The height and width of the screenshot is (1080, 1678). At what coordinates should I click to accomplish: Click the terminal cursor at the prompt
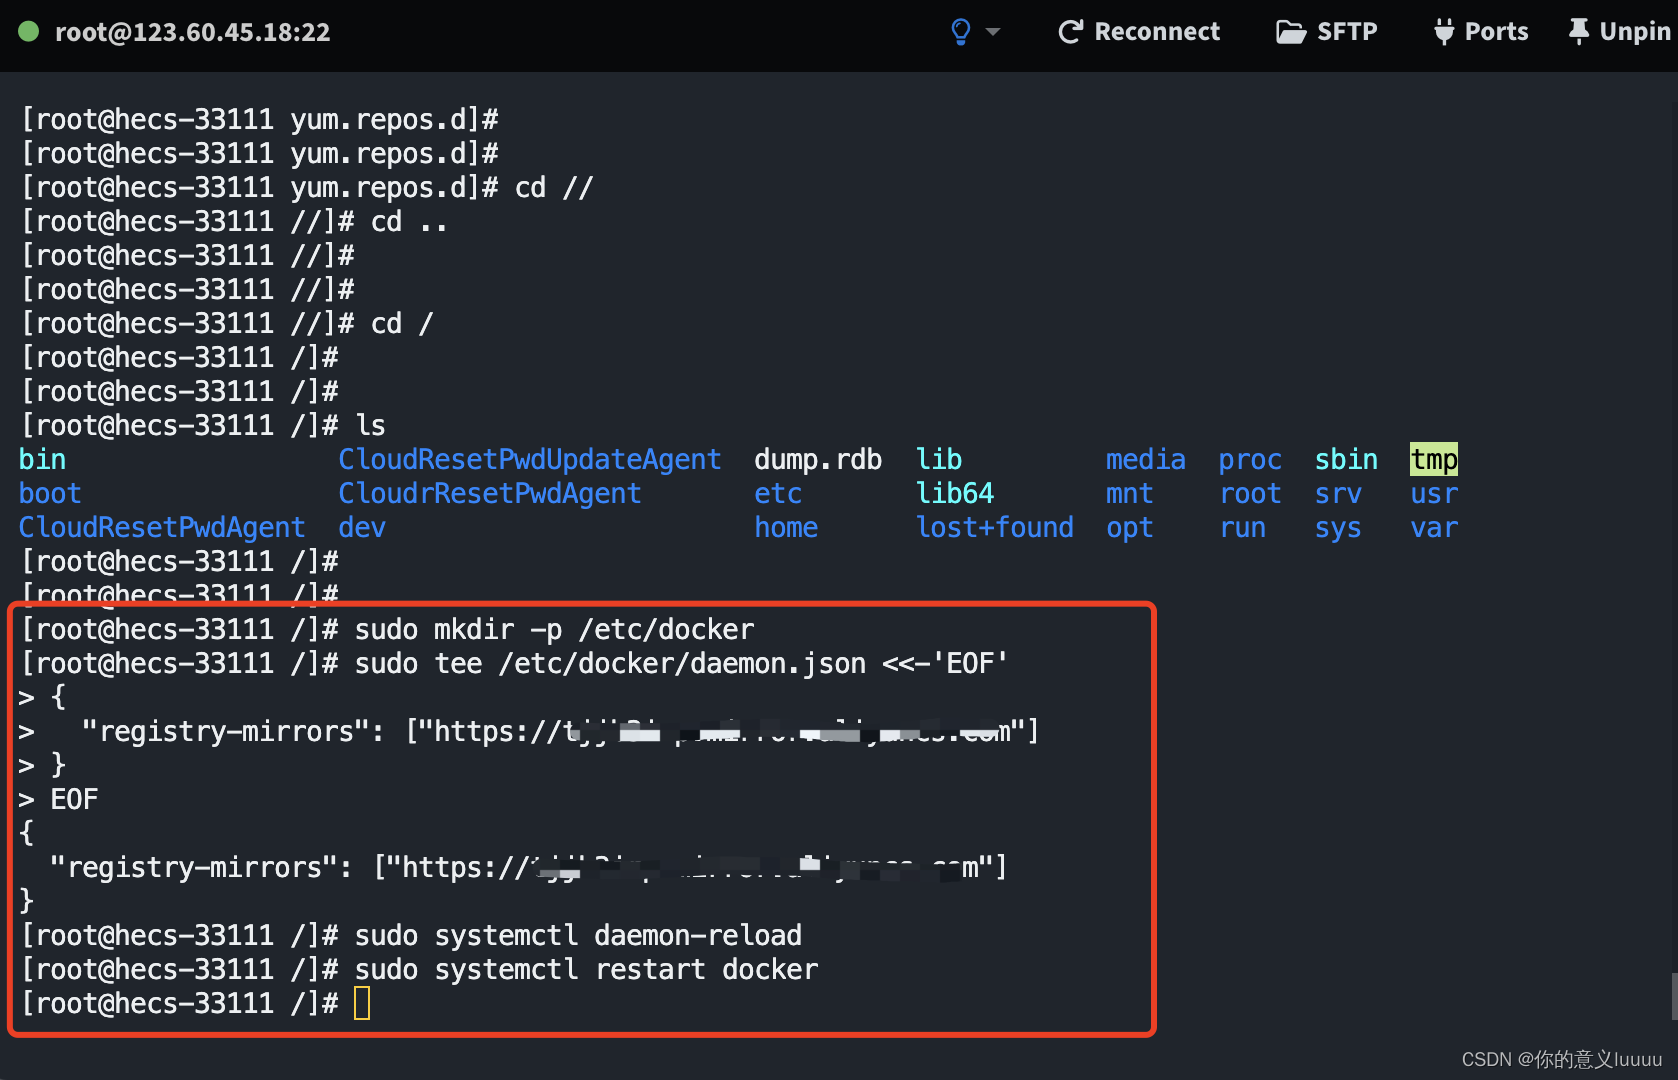362,1003
